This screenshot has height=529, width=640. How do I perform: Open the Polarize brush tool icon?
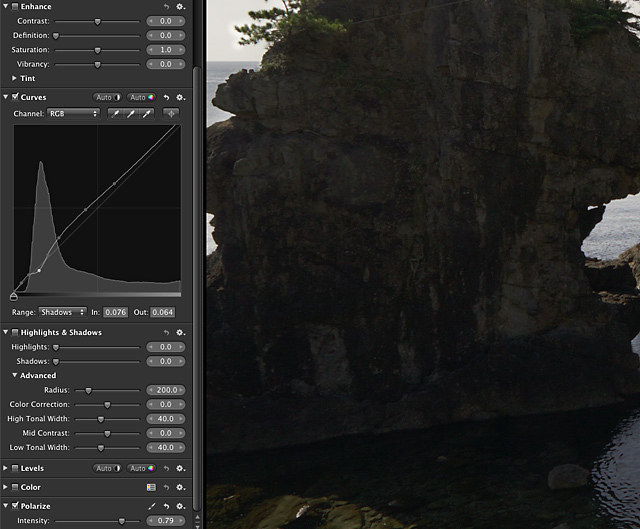point(150,506)
